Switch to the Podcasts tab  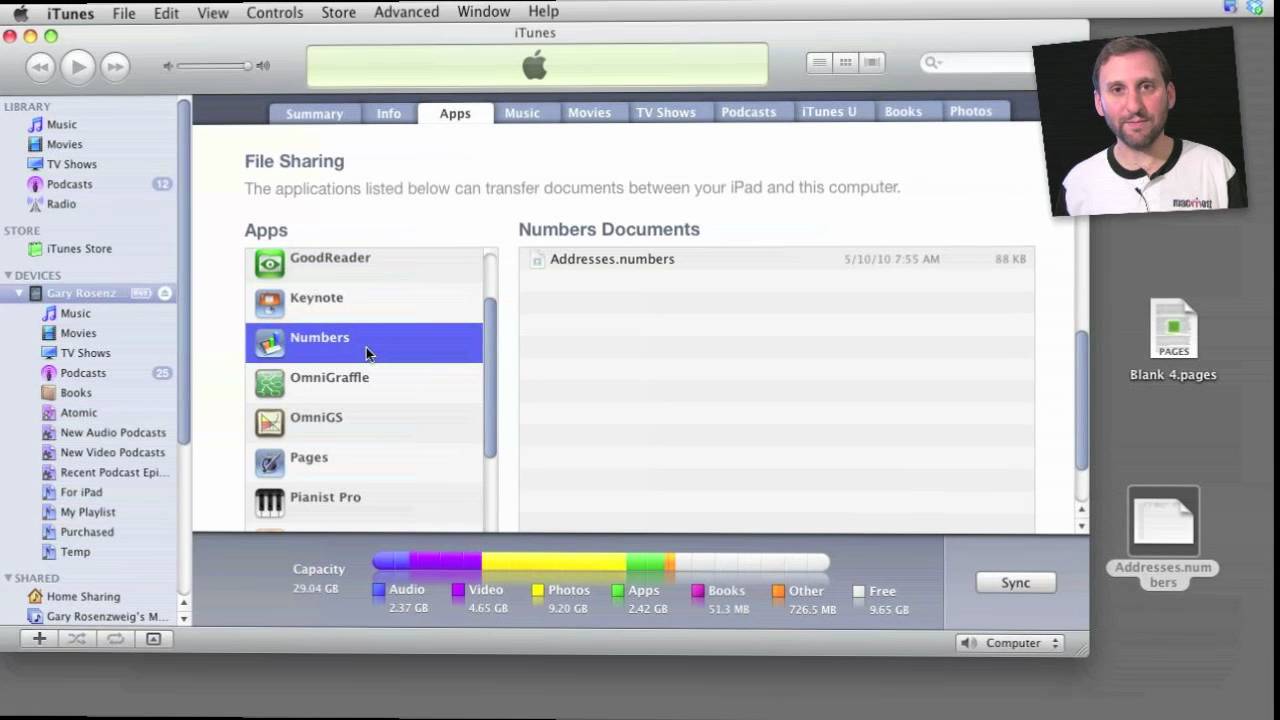(748, 112)
